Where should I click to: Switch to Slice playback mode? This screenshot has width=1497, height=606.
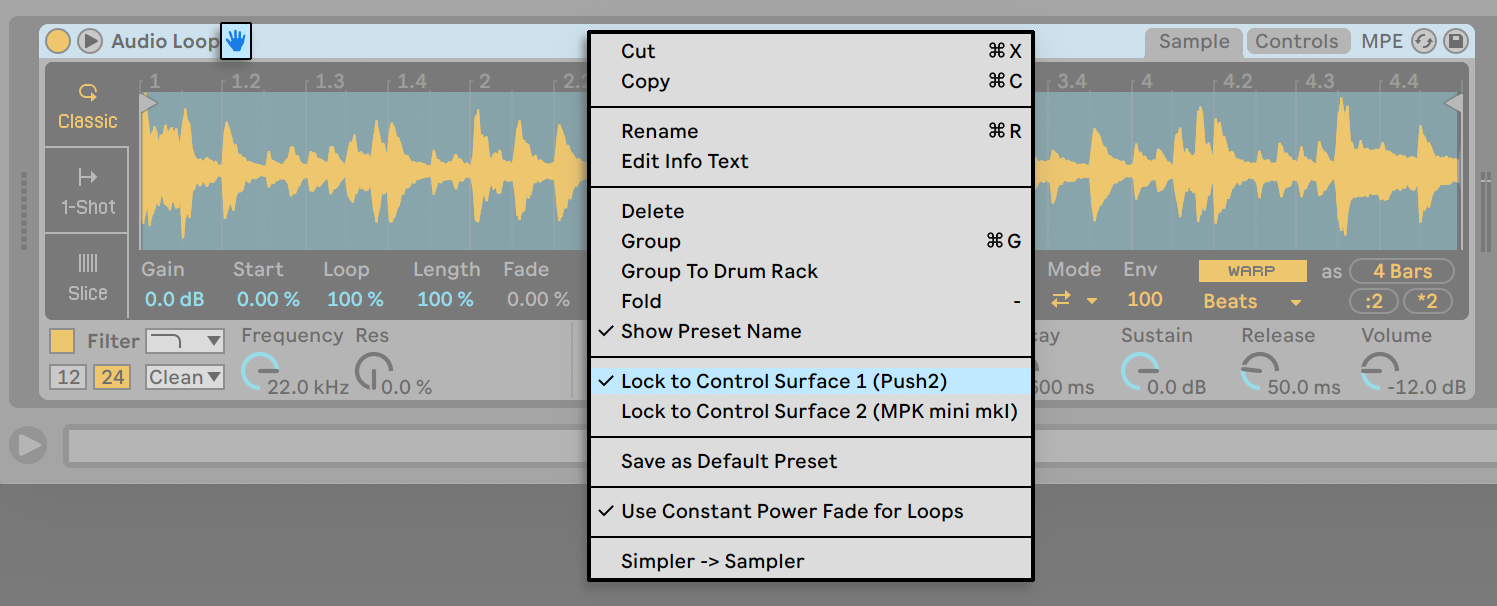(x=87, y=277)
